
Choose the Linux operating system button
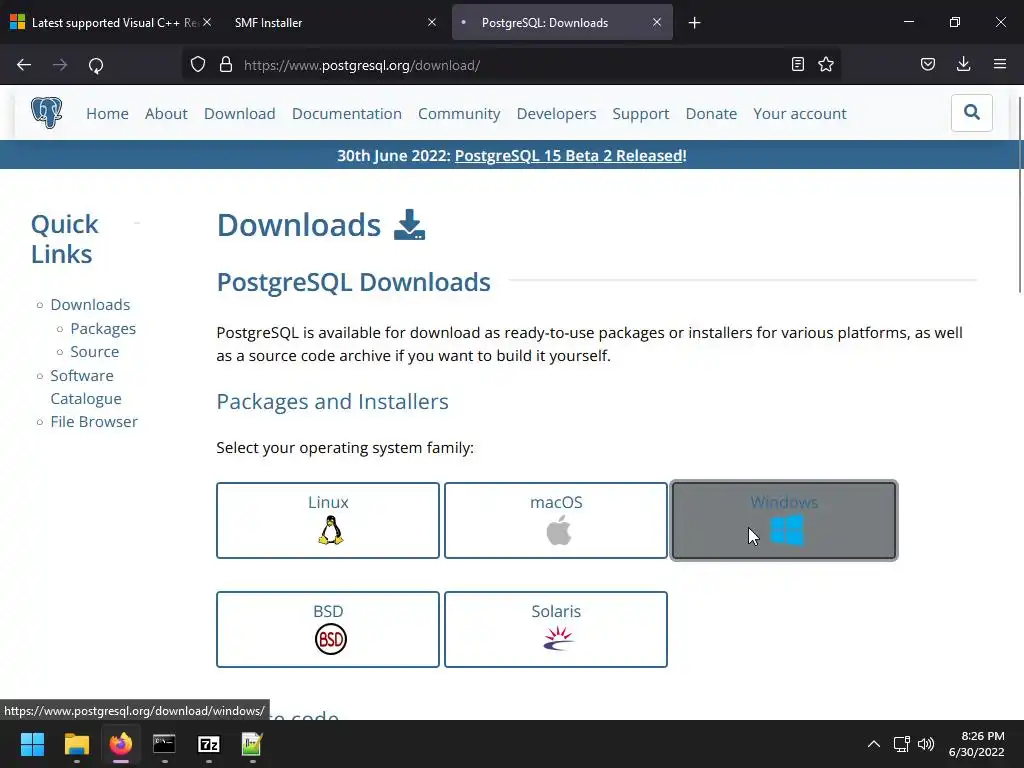click(x=328, y=520)
